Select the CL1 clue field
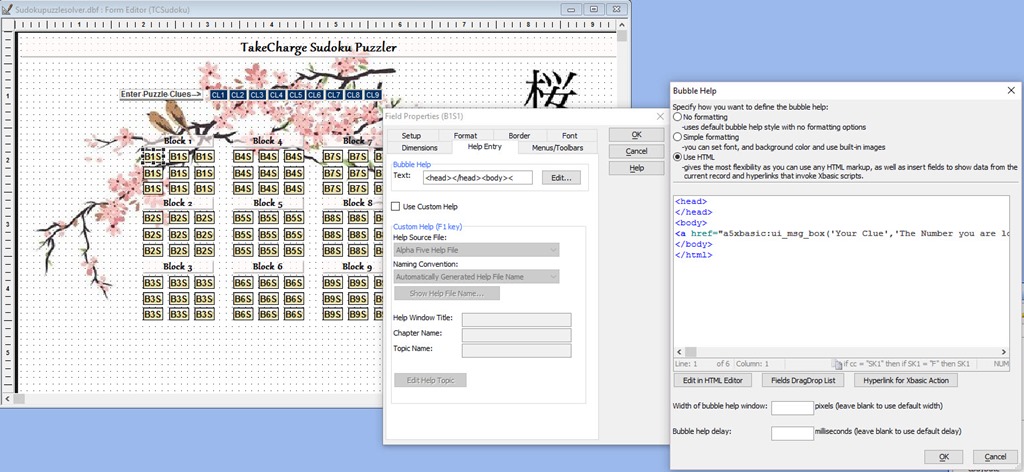Screen dimensions: 1024x472 pyautogui.click(x=219, y=95)
